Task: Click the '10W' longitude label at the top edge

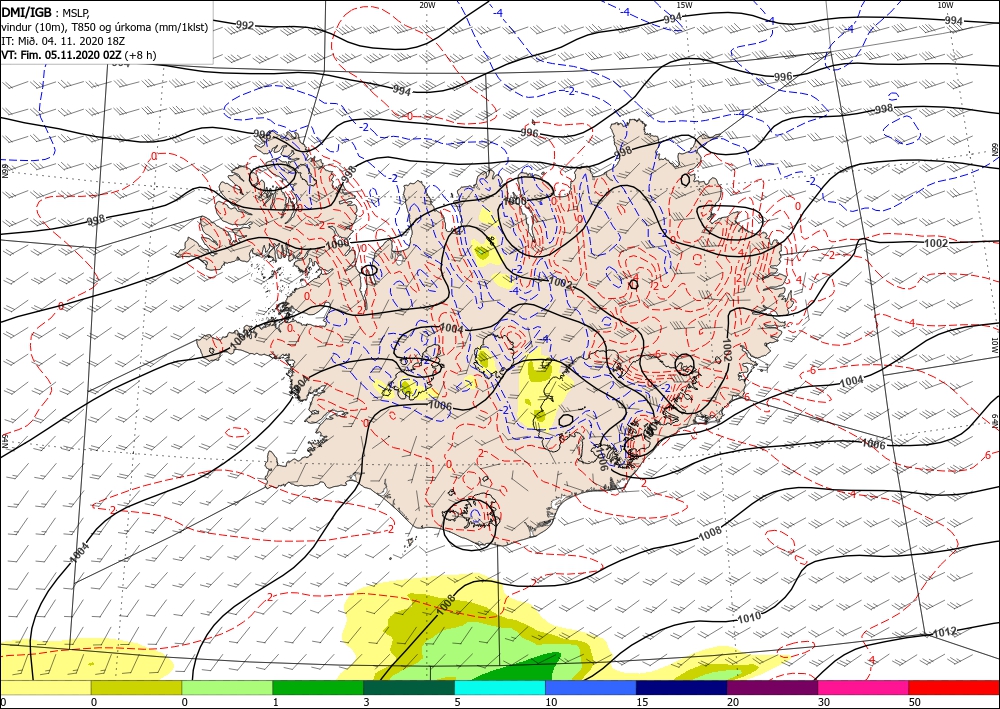Action: 945,5
